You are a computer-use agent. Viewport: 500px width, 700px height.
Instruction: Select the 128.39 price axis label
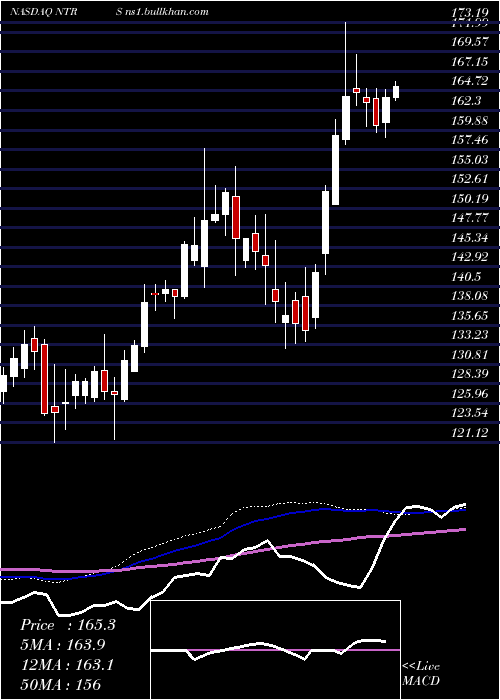click(471, 374)
